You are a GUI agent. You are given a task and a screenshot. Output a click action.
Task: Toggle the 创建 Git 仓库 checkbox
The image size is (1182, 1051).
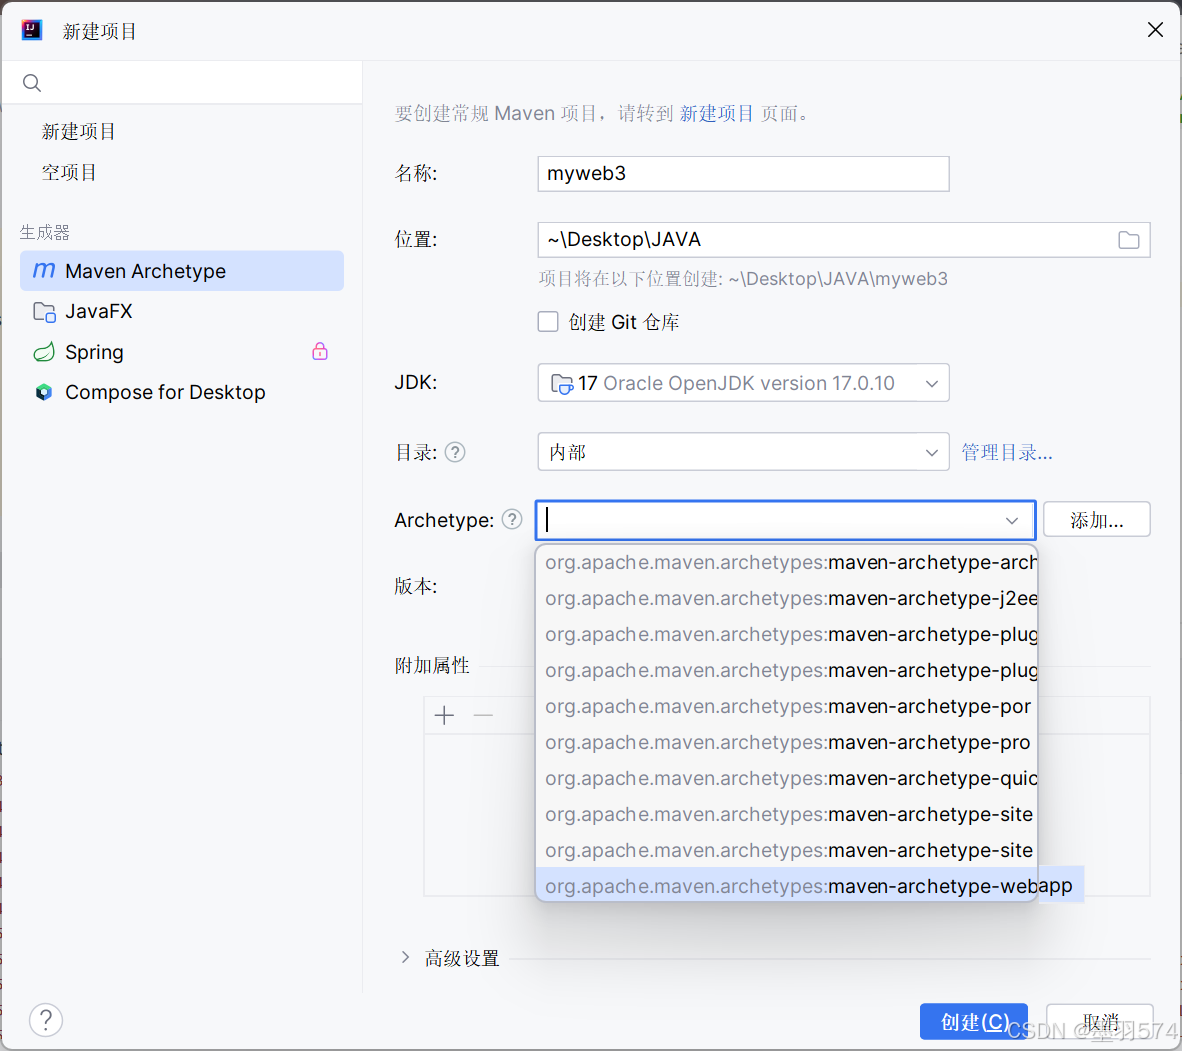point(548,322)
